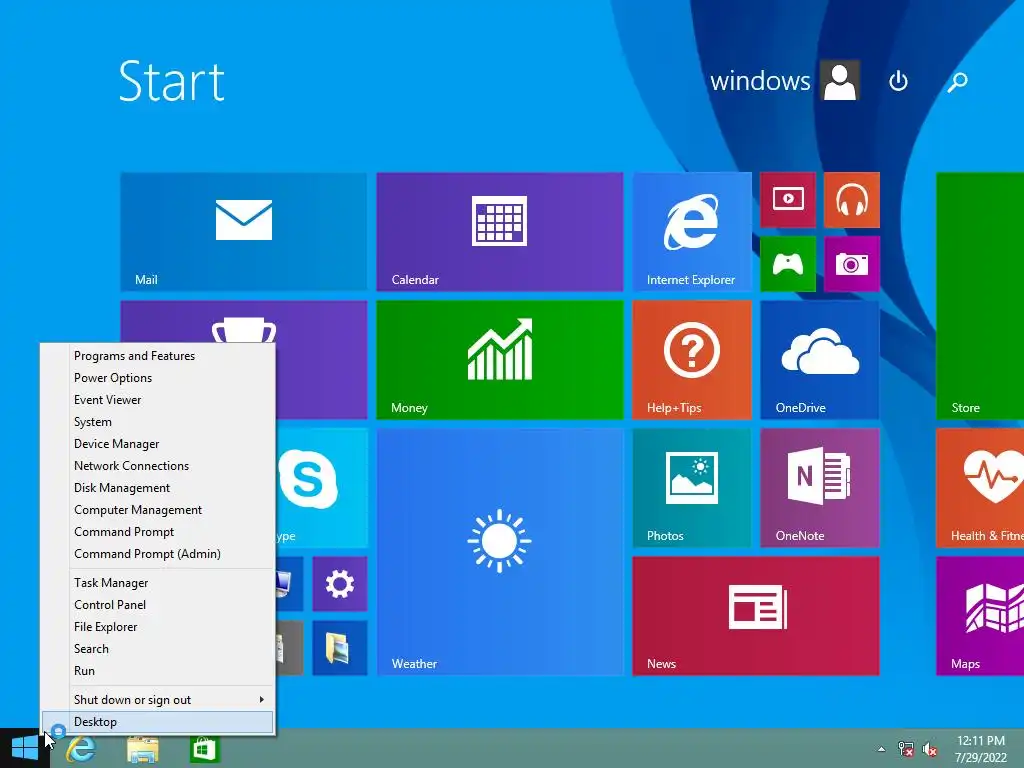Choose System in the menu
1024x768 pixels.
point(158,422)
